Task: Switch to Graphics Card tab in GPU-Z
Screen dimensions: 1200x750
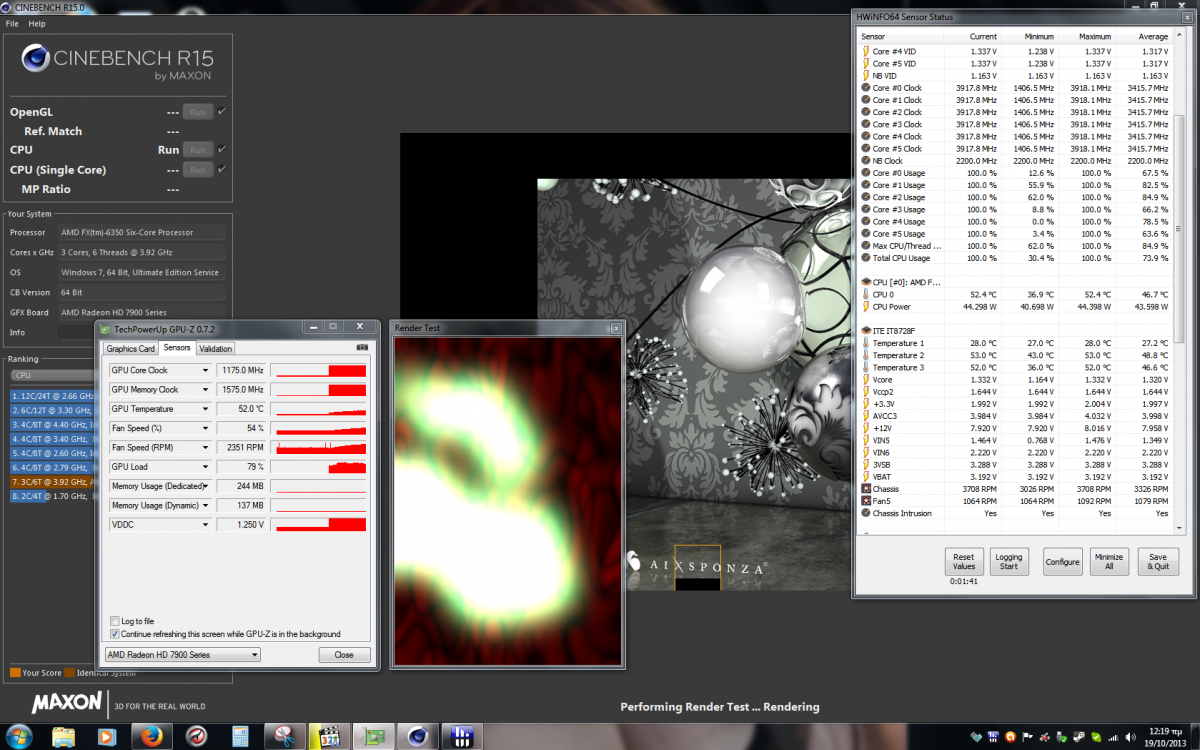Action: click(x=131, y=348)
